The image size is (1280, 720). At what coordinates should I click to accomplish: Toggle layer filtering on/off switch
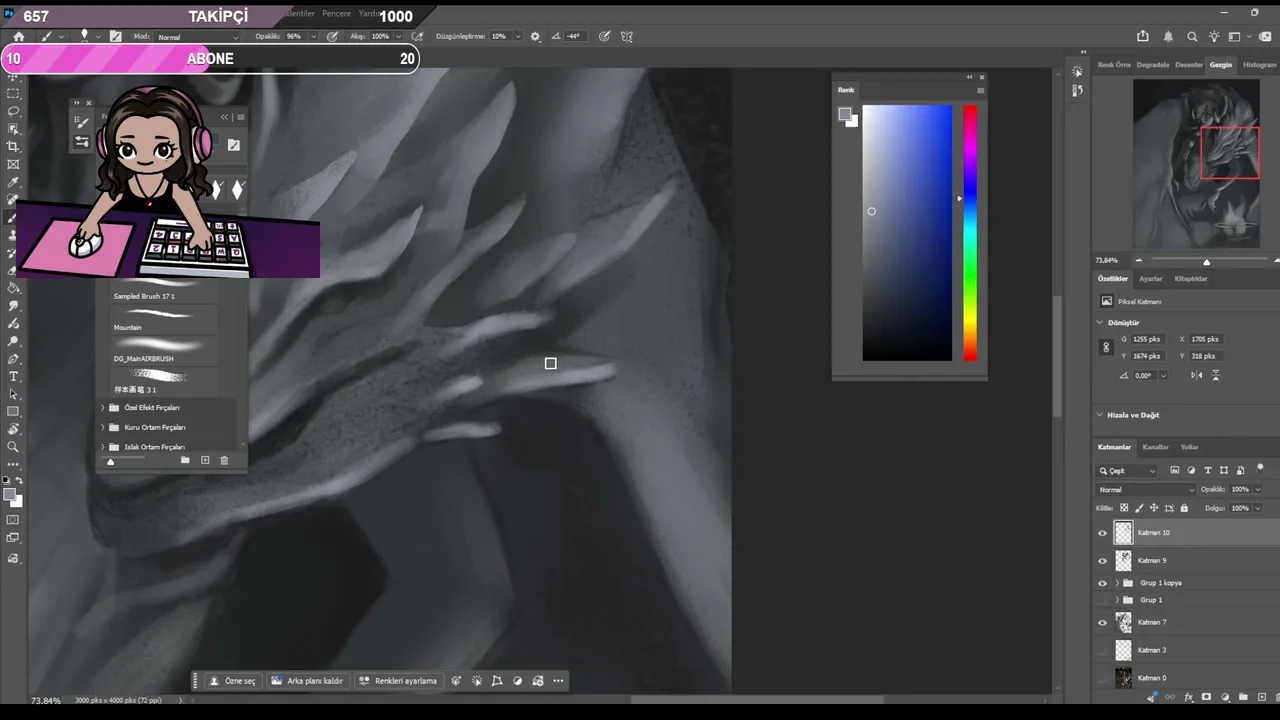(1261, 468)
